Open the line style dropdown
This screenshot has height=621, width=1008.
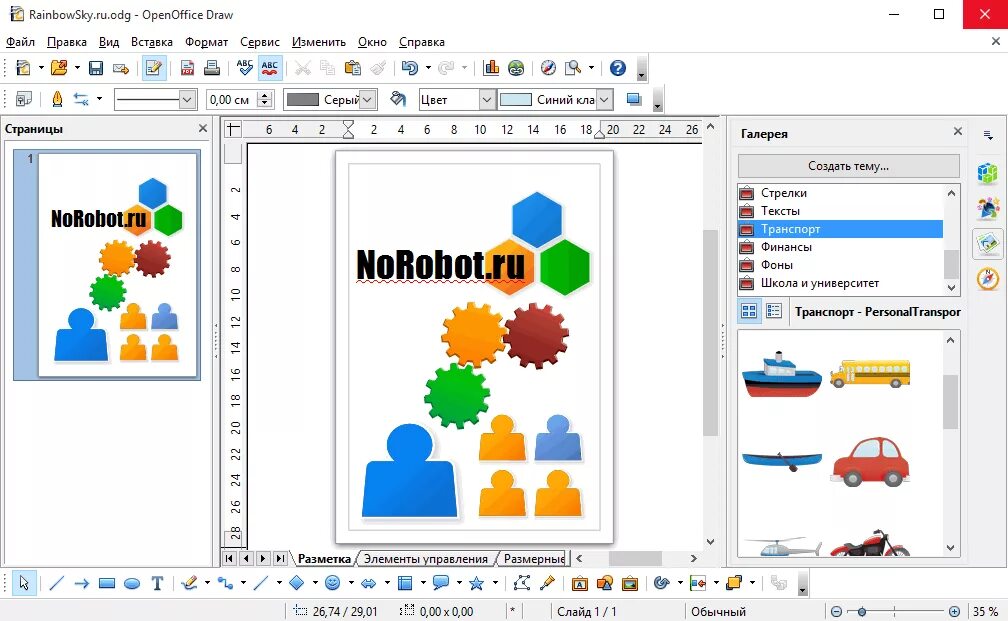coord(187,100)
